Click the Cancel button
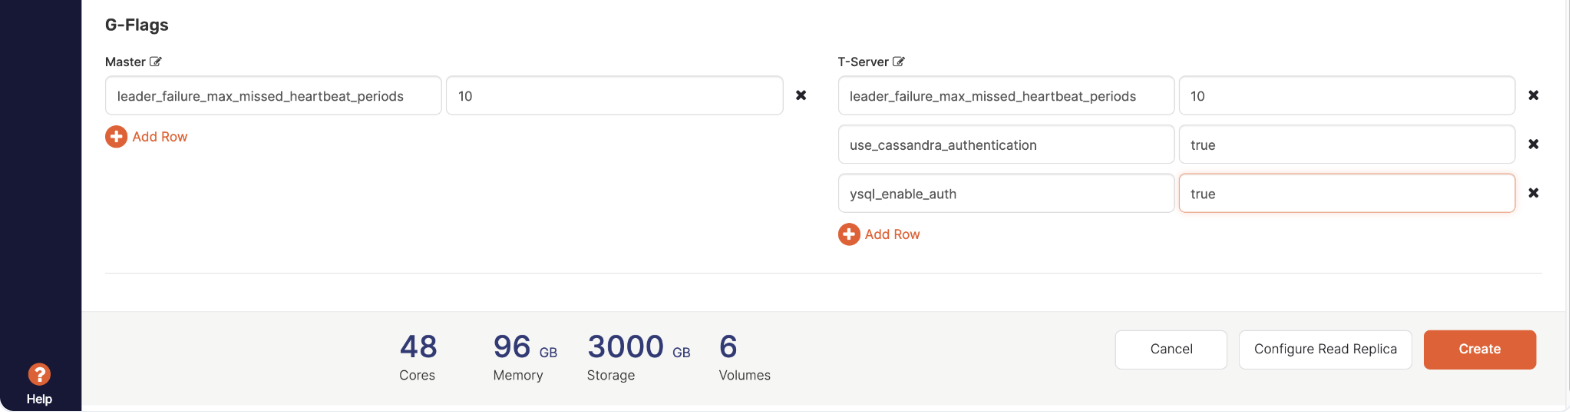1570x412 pixels. click(1171, 349)
